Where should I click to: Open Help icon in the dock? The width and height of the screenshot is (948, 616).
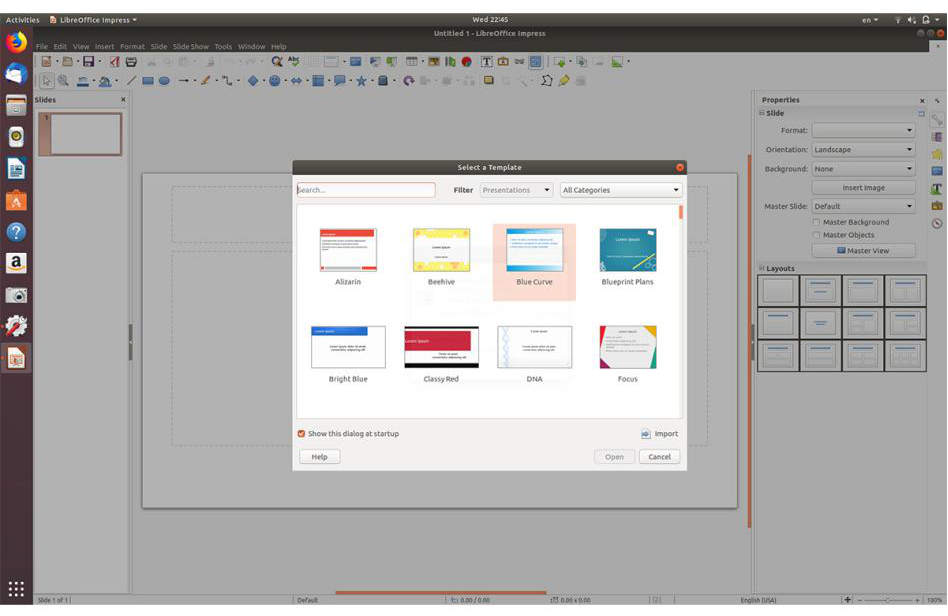pos(16,232)
